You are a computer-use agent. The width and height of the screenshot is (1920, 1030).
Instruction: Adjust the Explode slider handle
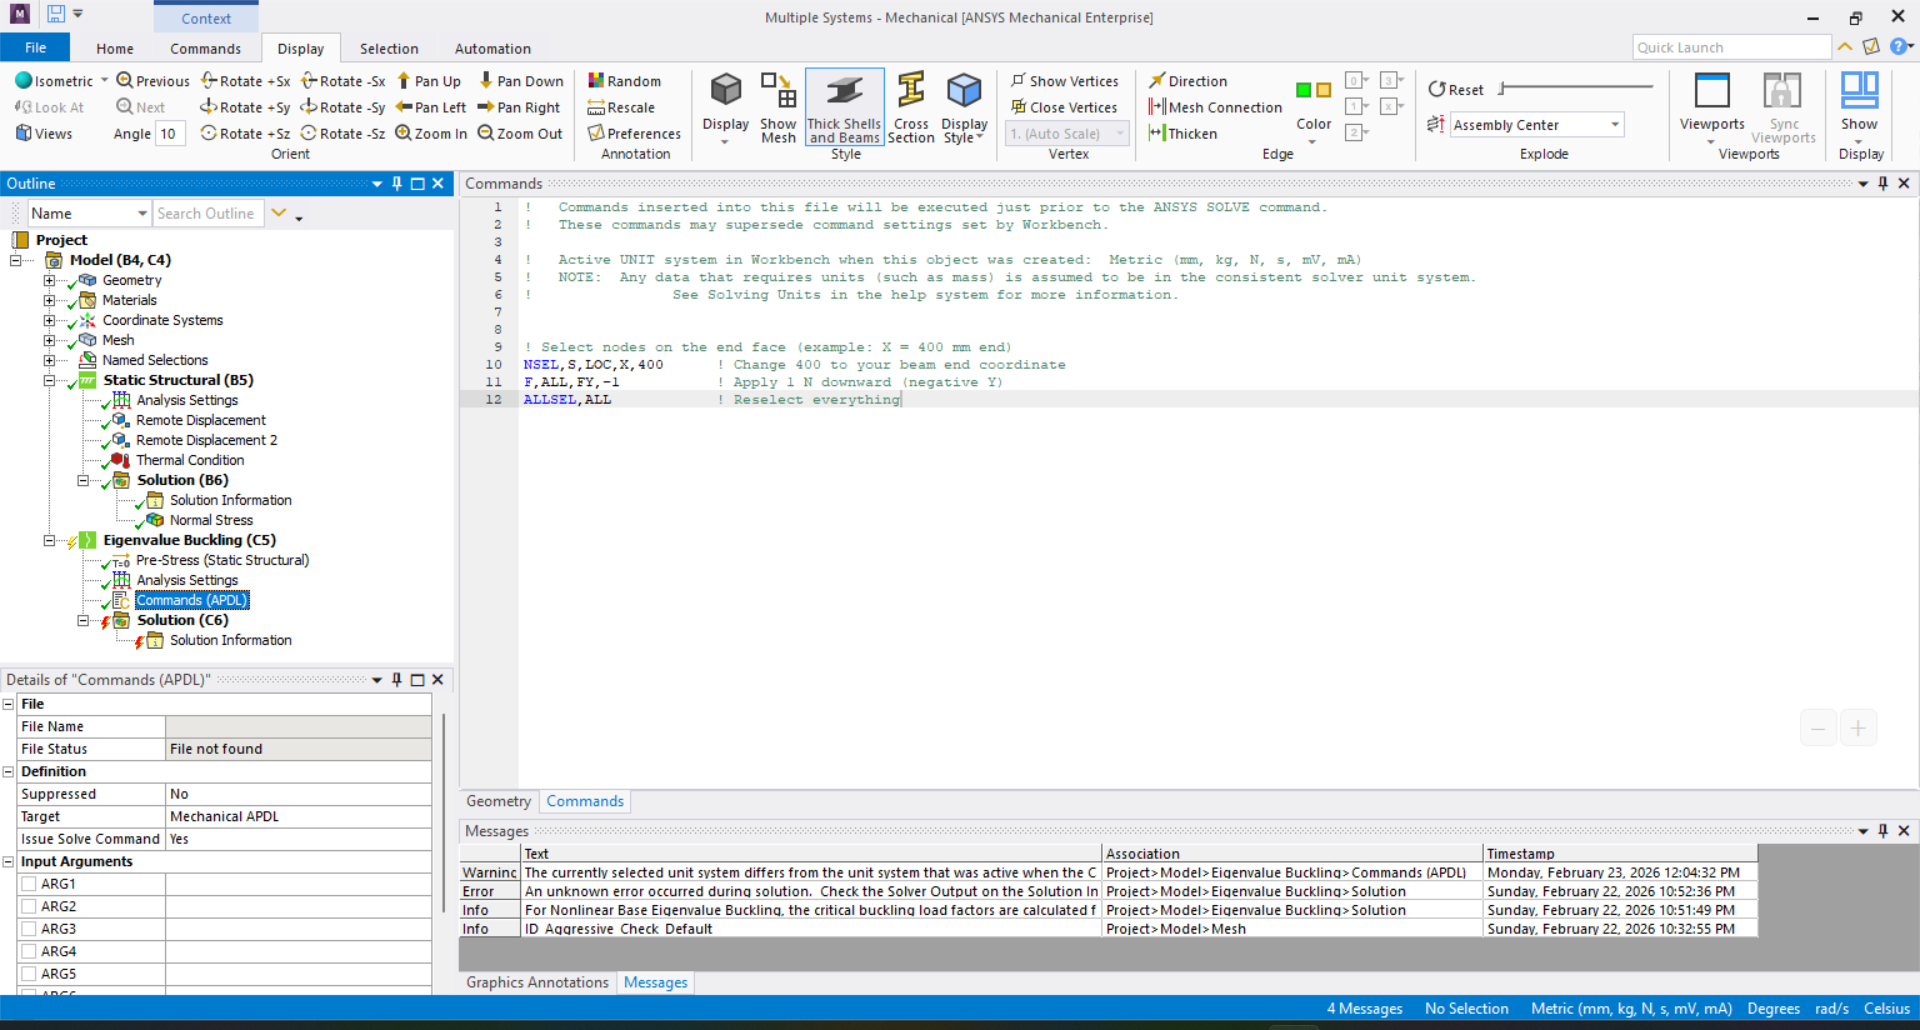(1502, 88)
